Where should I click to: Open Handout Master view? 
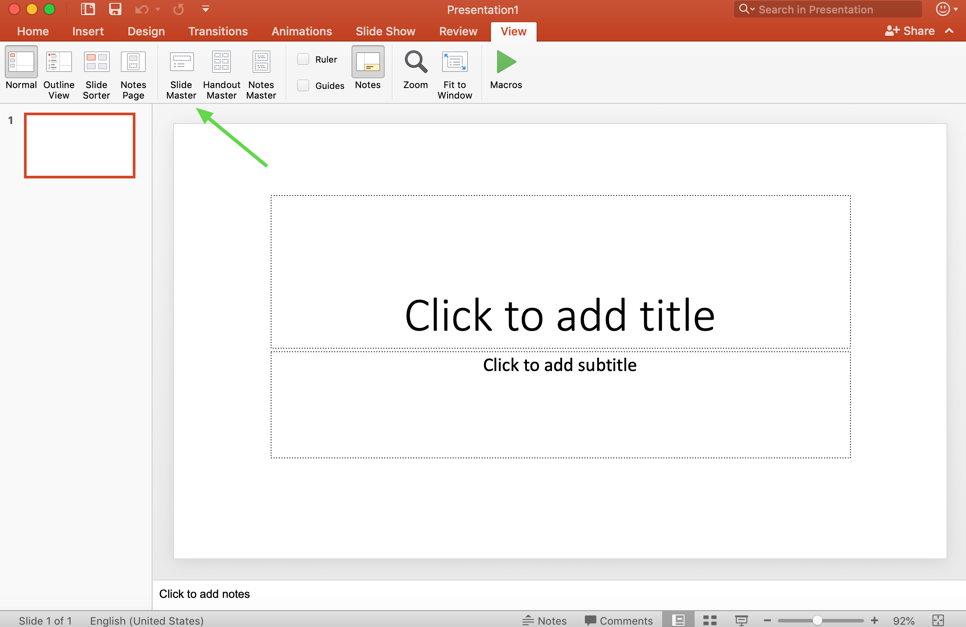click(x=221, y=74)
